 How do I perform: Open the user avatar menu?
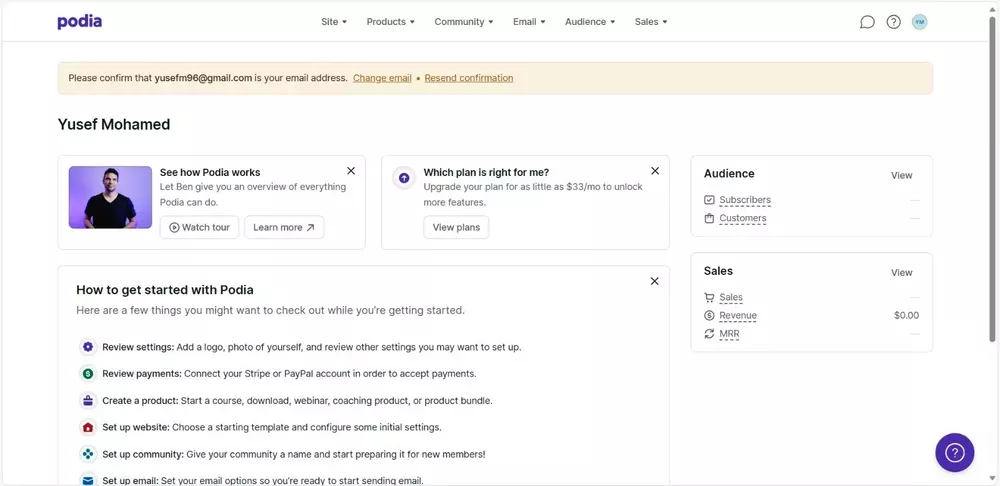[x=920, y=22]
